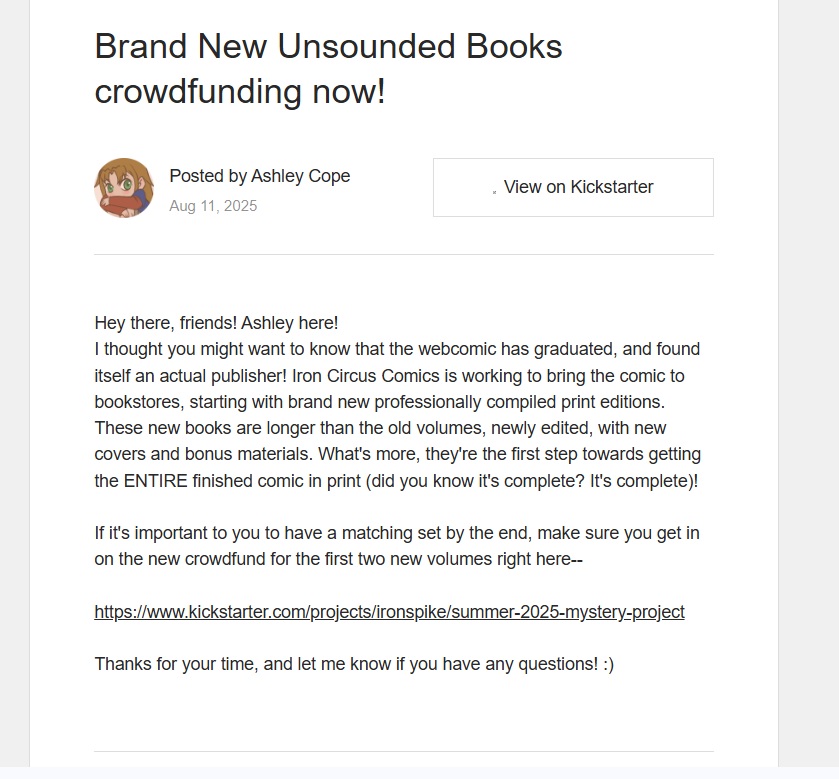This screenshot has height=779, width=839.
Task: Click the 'I thought you might want to know' line
Action: [396, 350]
